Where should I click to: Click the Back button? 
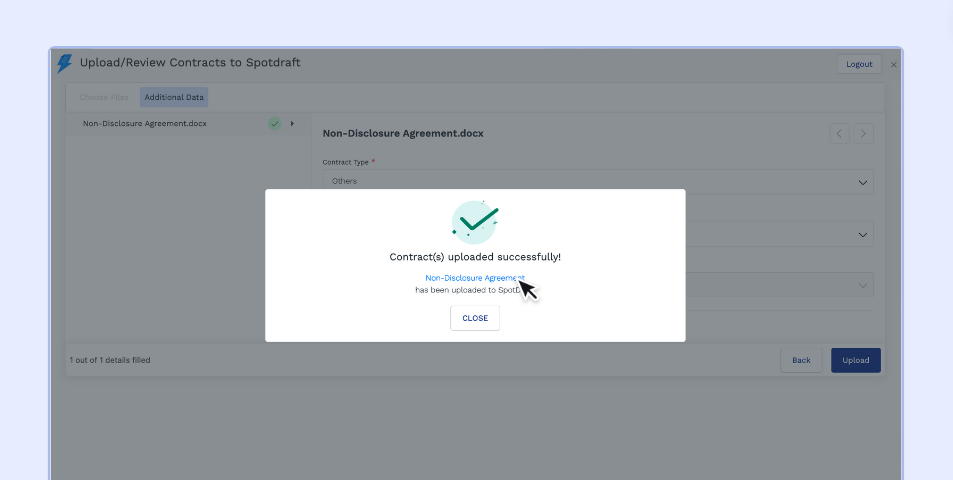tap(801, 360)
